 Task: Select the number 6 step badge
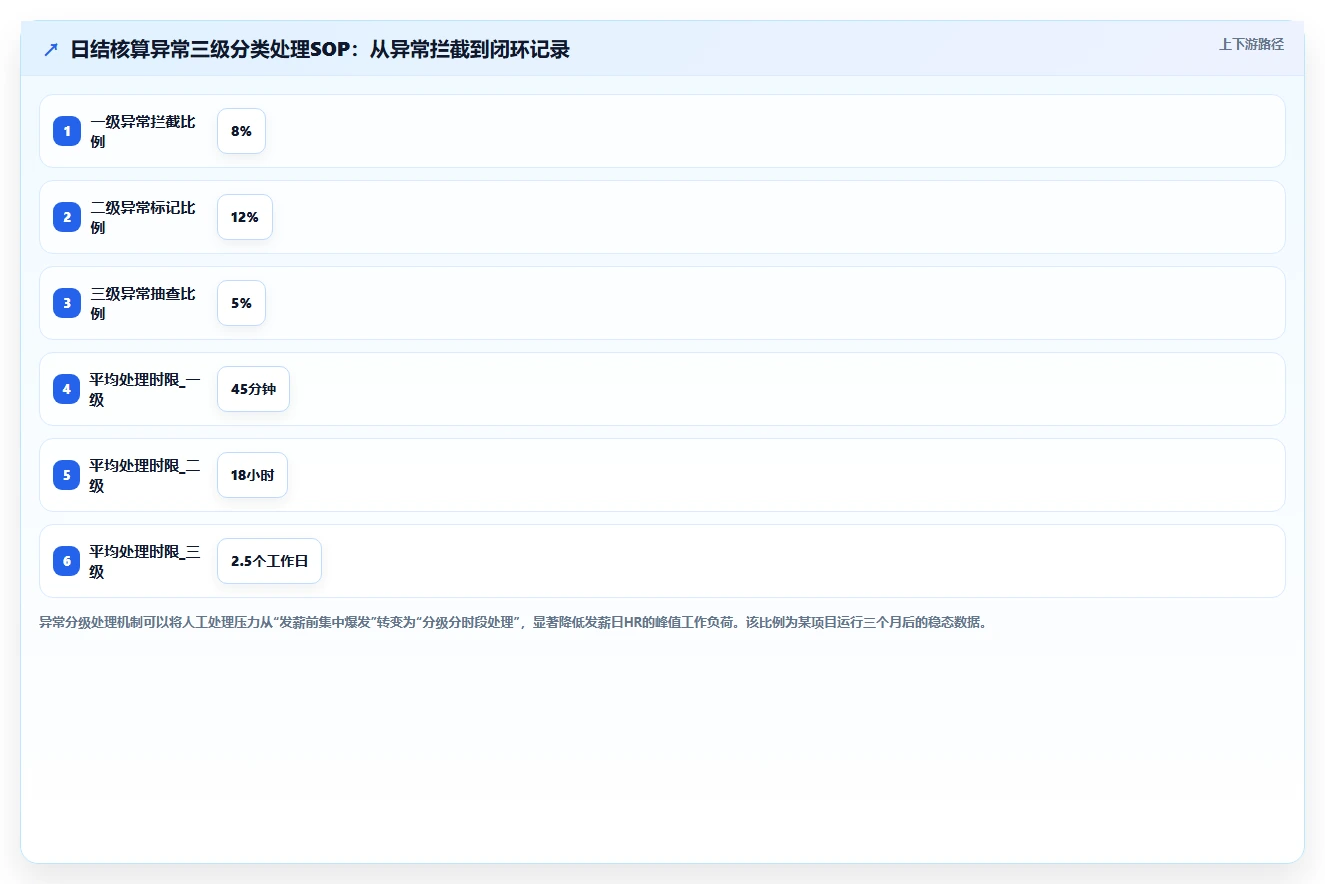coord(67,561)
